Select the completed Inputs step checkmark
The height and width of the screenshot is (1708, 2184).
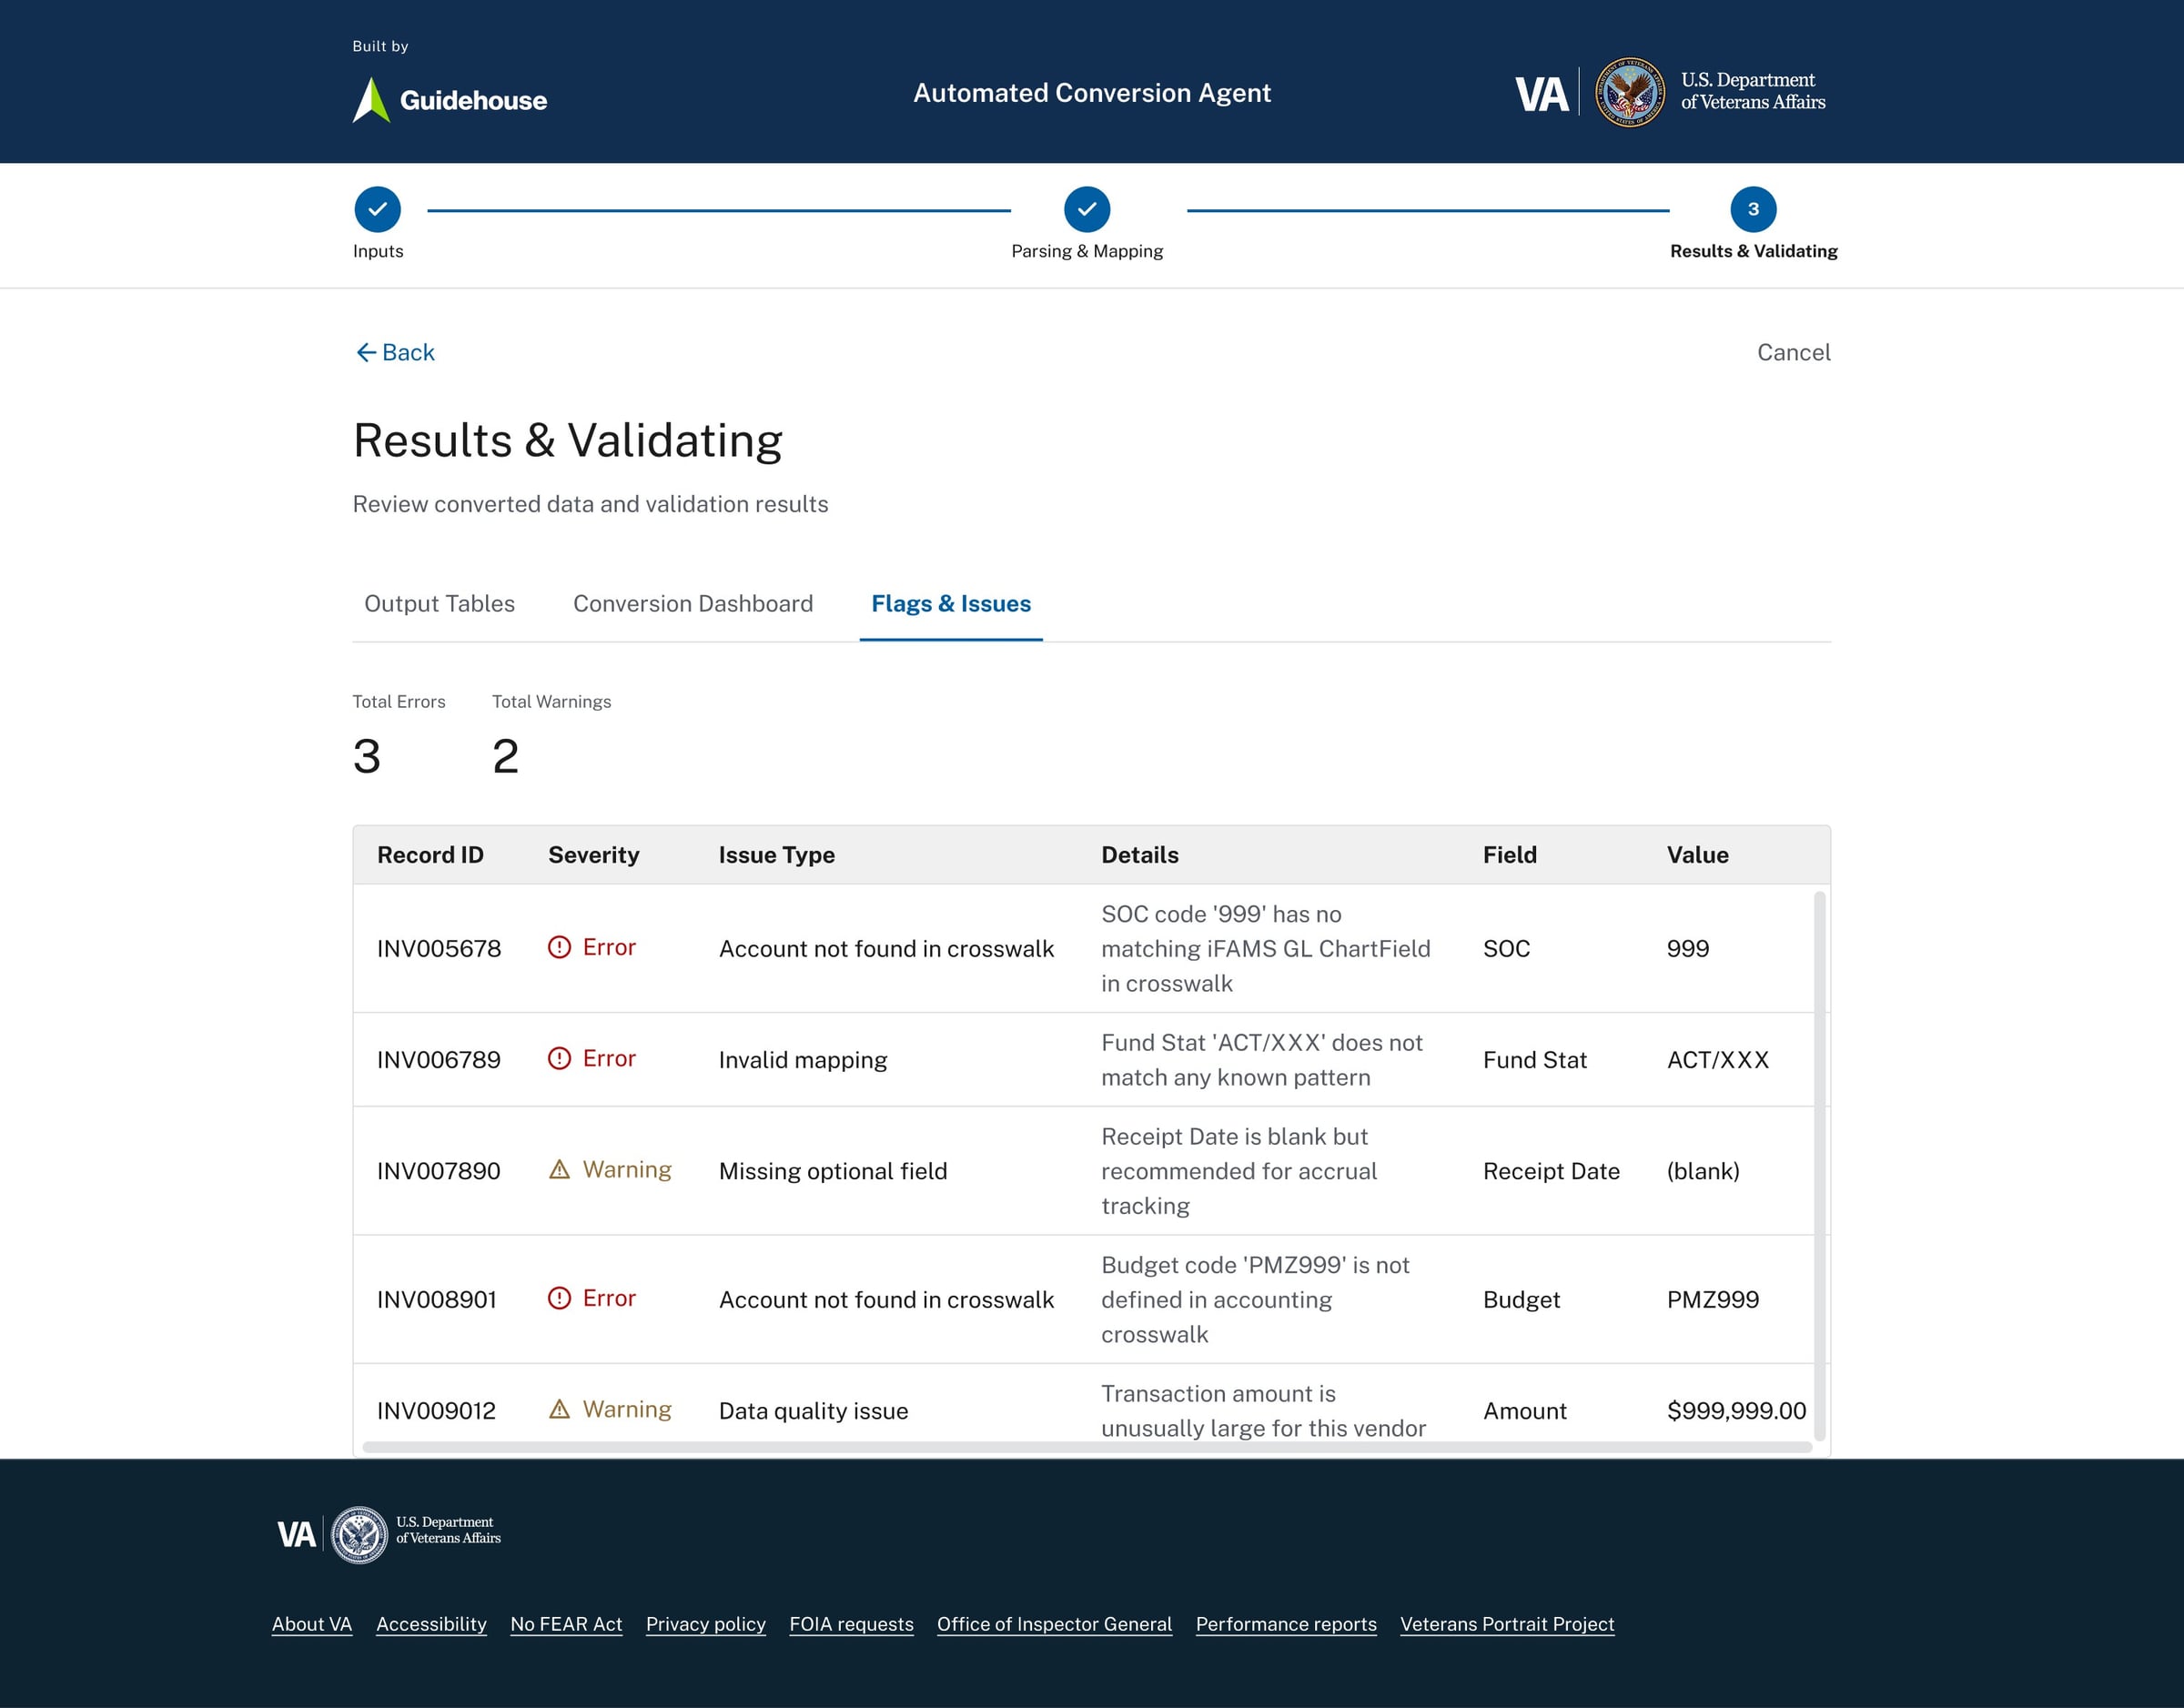coord(376,209)
